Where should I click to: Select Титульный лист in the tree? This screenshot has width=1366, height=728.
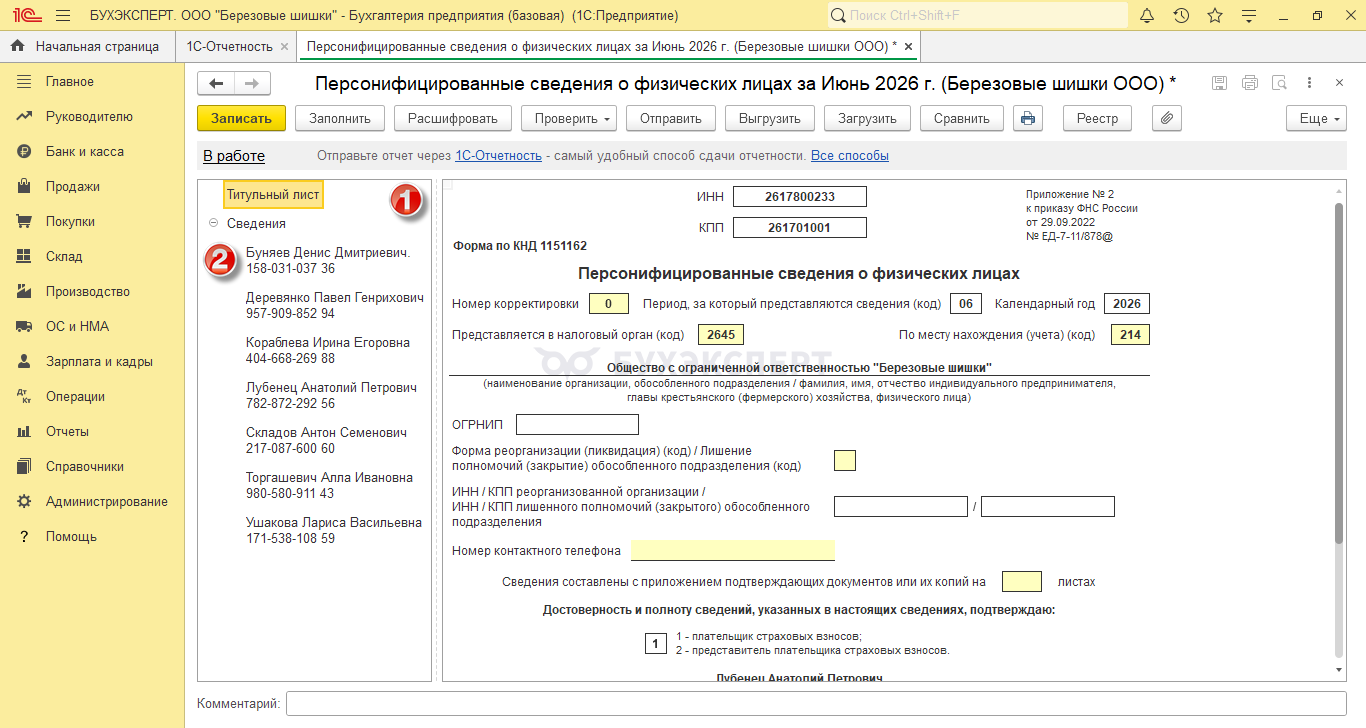pyautogui.click(x=273, y=195)
